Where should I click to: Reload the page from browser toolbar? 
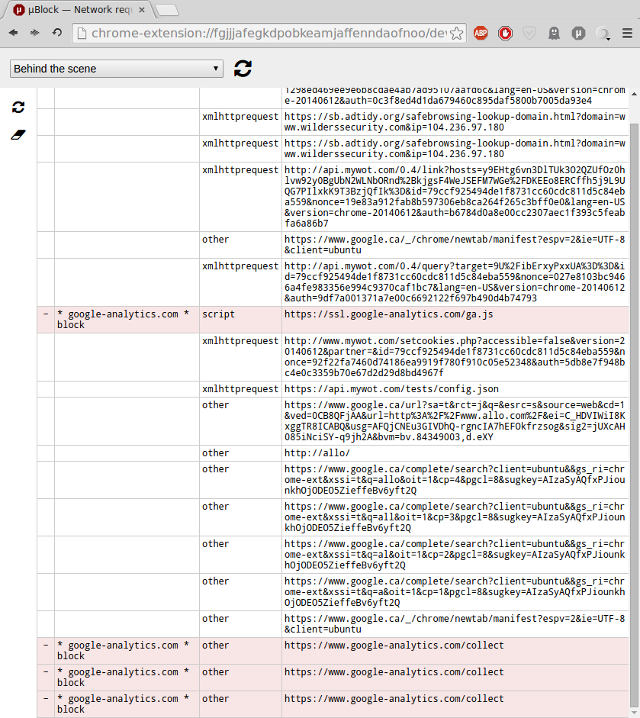tap(57, 33)
